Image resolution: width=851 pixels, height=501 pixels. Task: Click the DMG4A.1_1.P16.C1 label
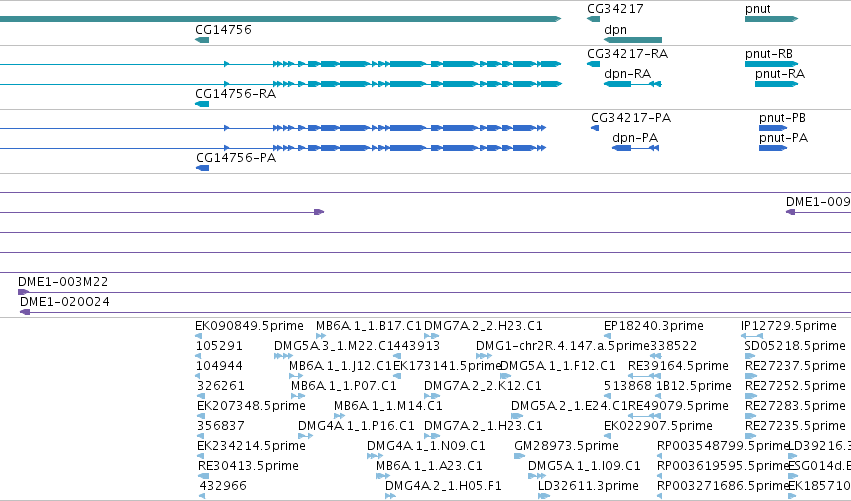click(x=356, y=426)
